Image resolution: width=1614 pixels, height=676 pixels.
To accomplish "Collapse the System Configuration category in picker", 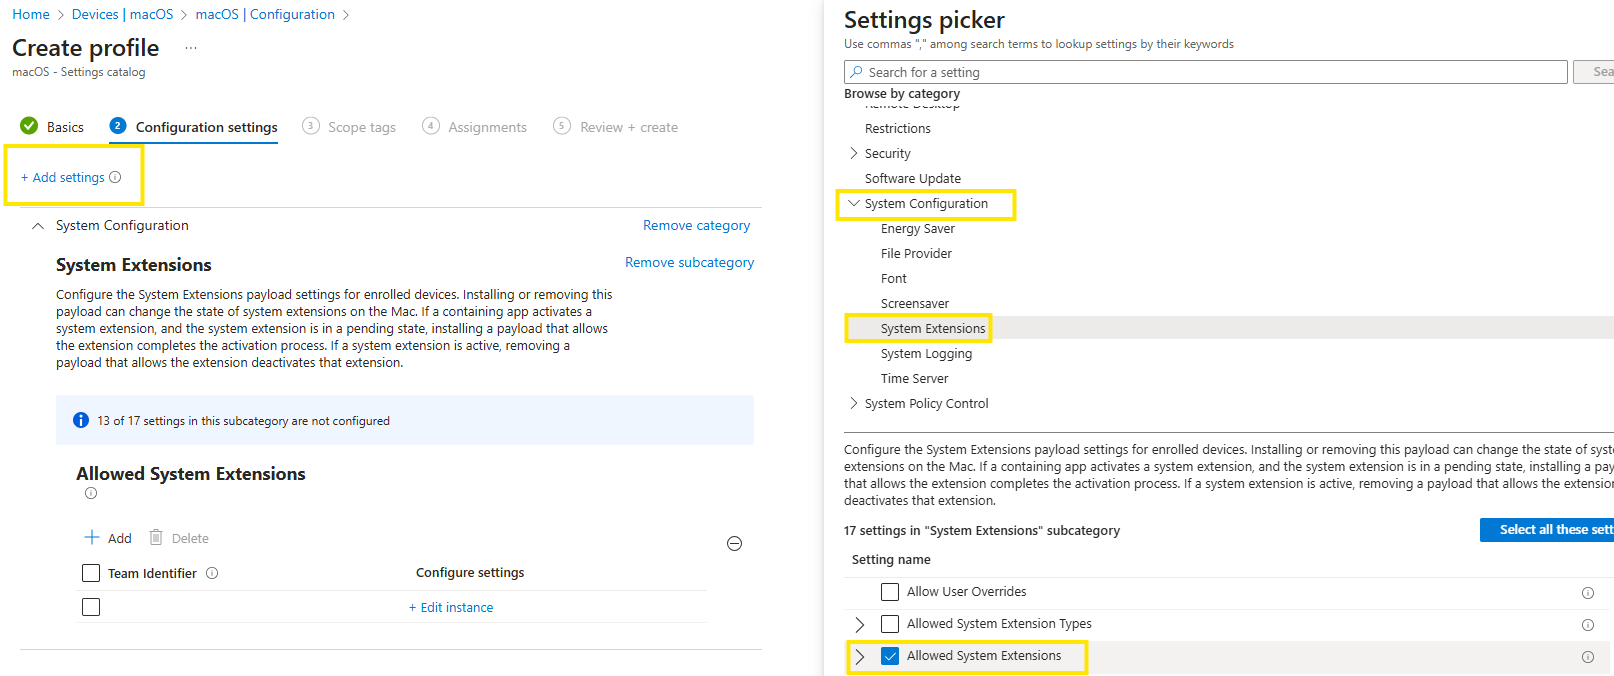I will point(854,203).
